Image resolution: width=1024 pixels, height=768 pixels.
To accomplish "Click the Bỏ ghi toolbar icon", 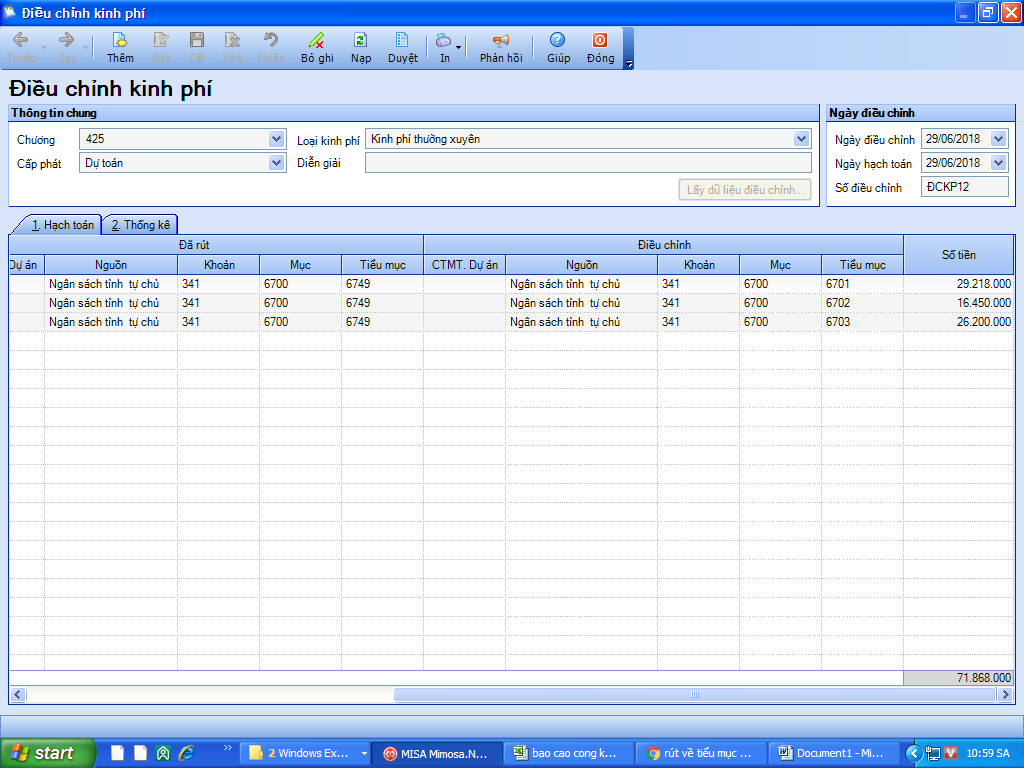I will tap(317, 40).
